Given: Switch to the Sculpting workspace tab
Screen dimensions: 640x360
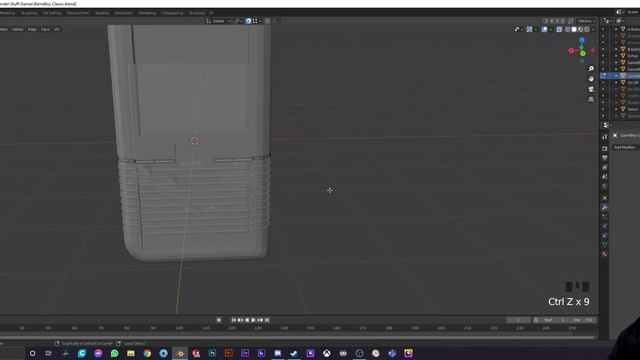Looking at the screenshot, I should tap(29, 13).
